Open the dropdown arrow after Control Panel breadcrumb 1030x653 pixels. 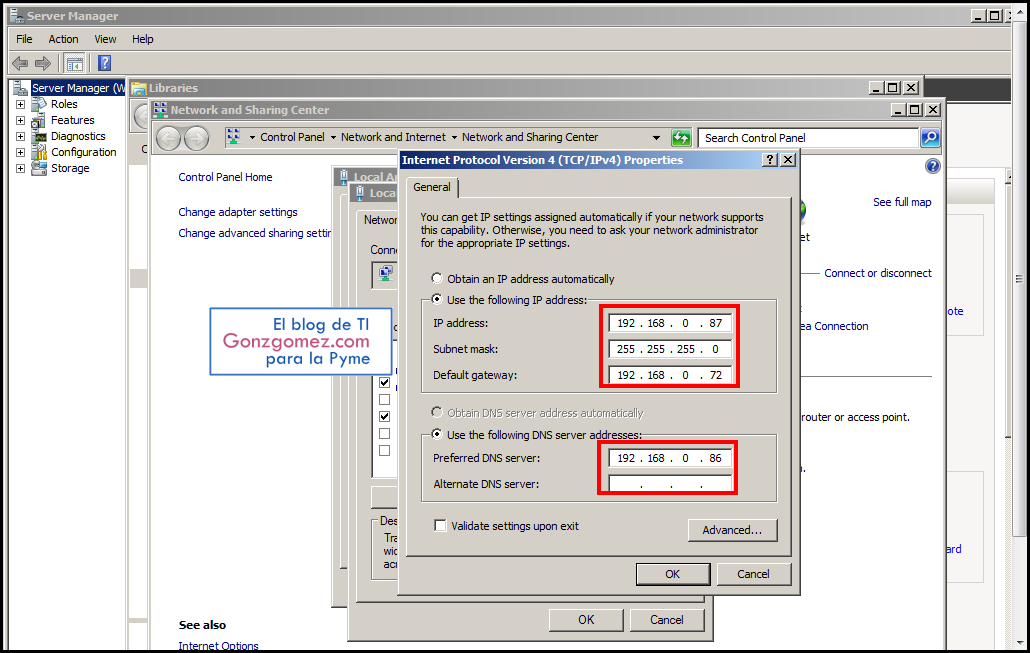pos(333,137)
